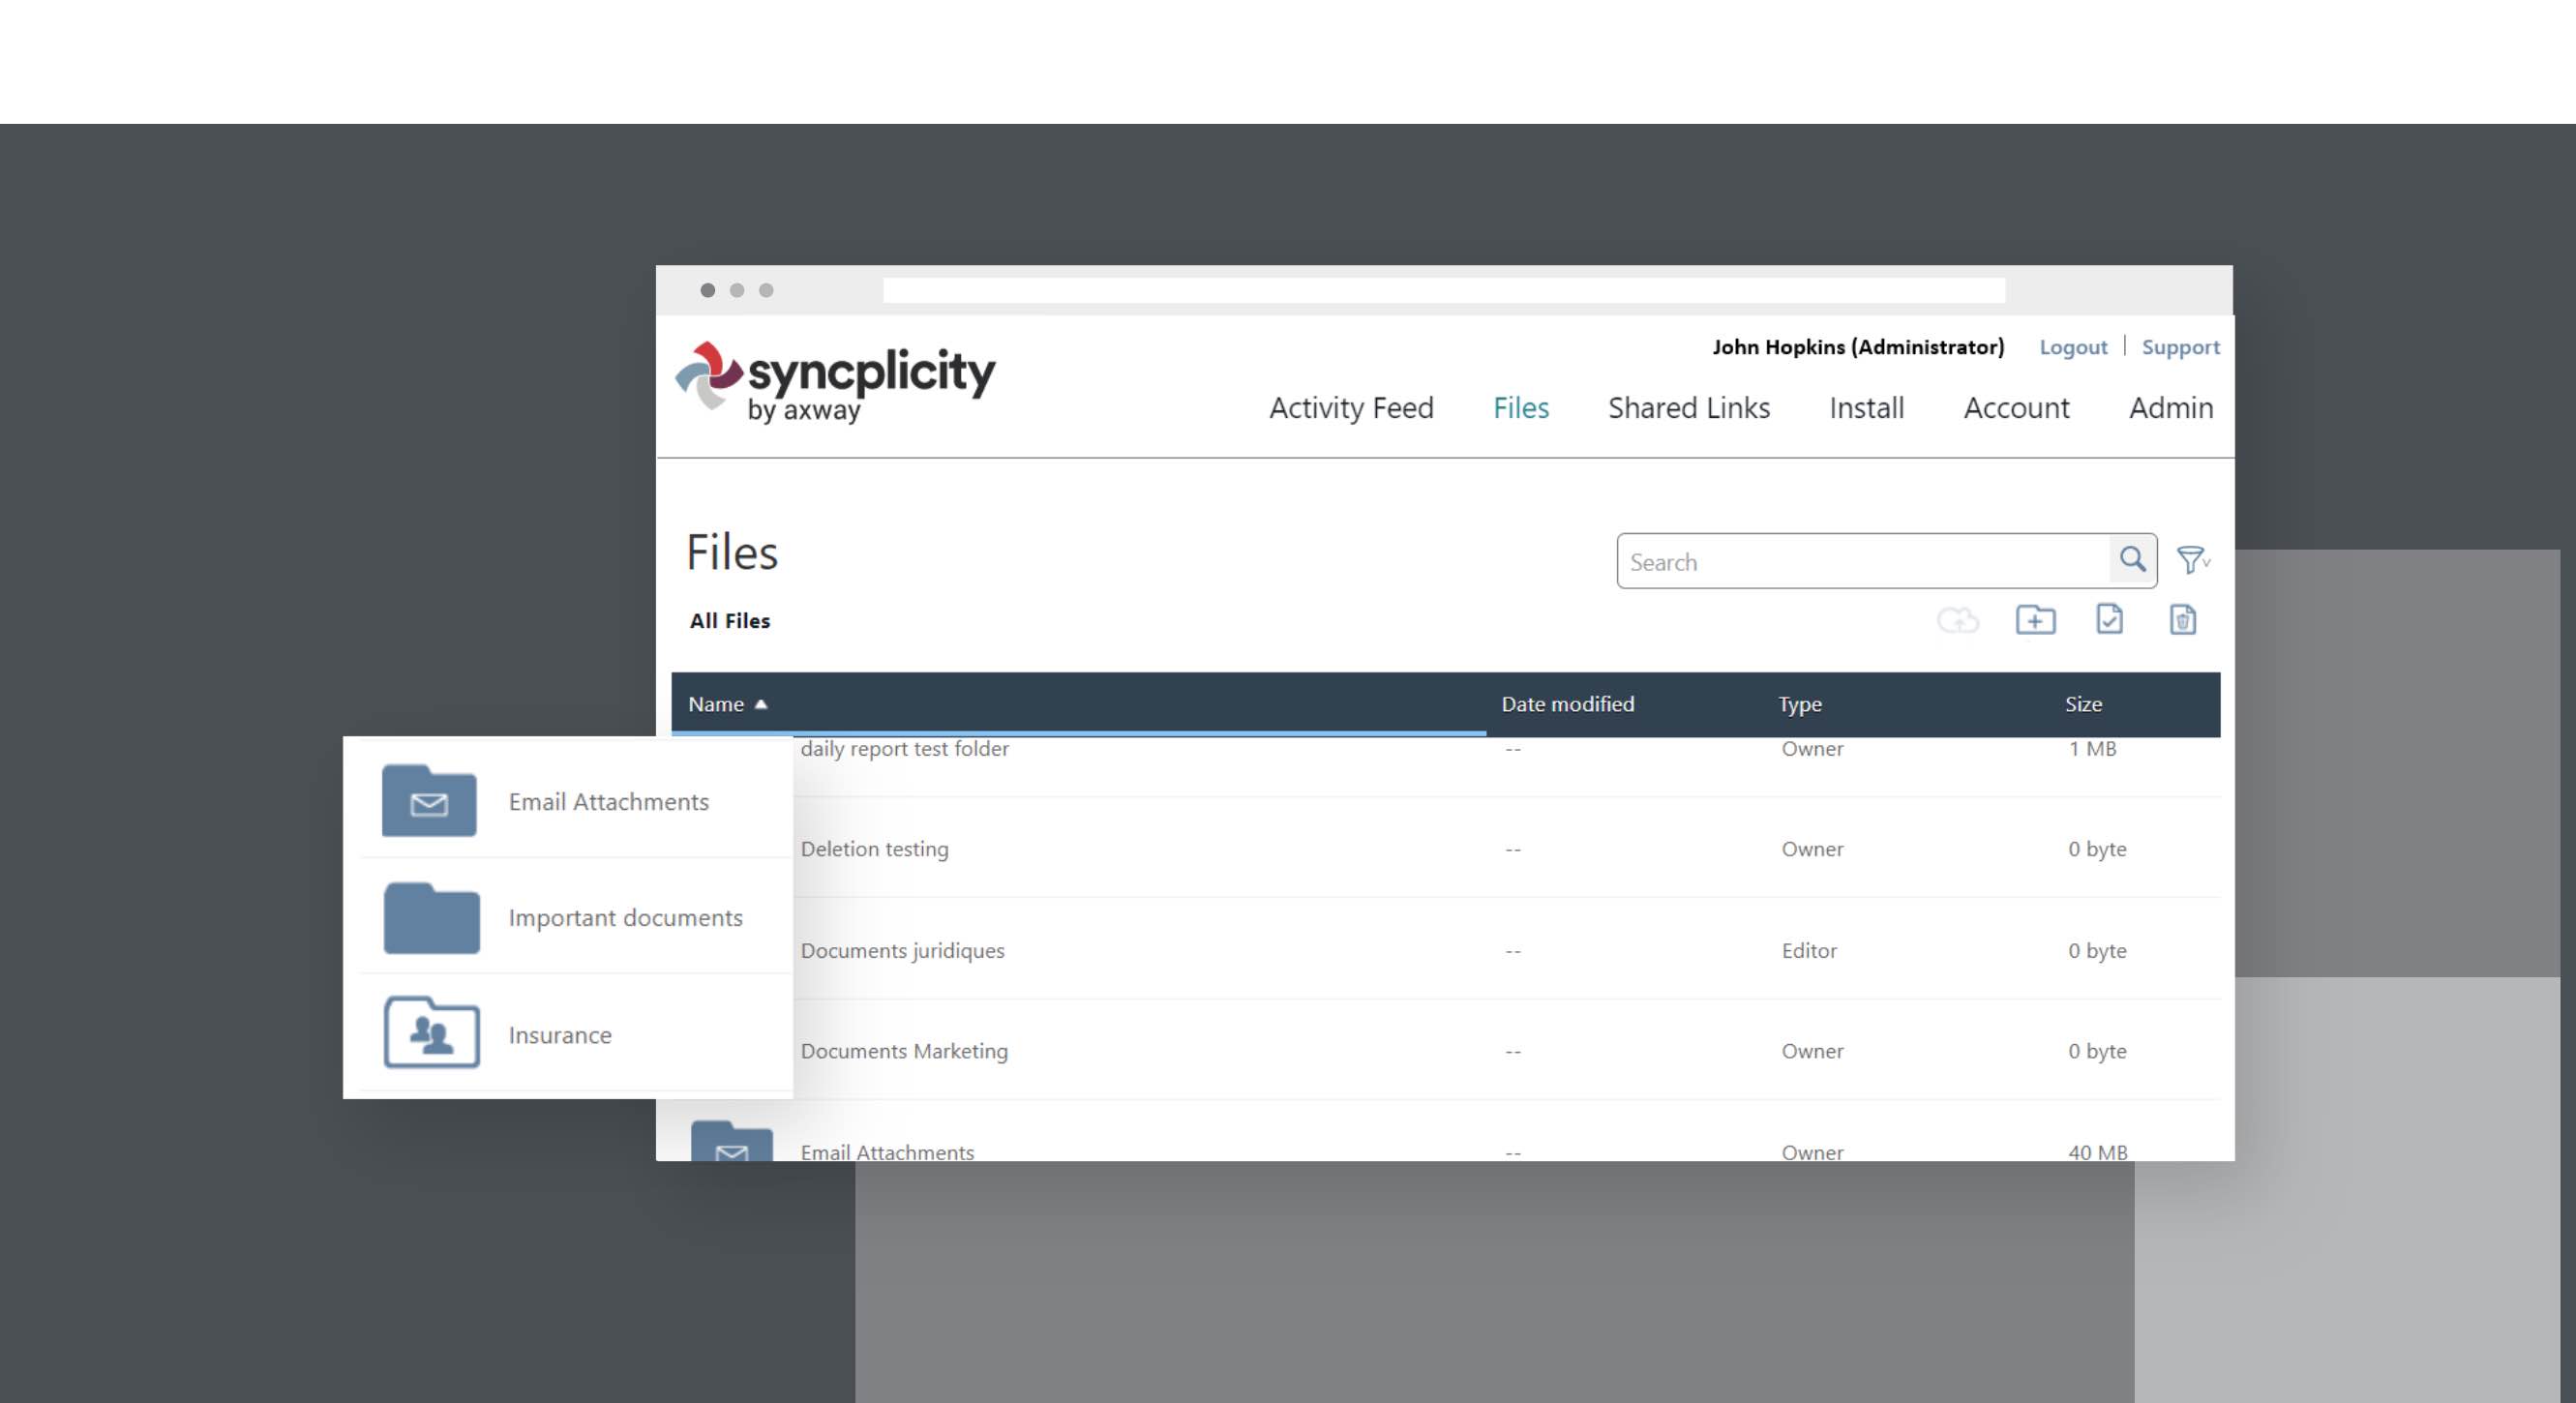Click the Files page heading
Screen dimensions: 2576x1403
coord(732,552)
